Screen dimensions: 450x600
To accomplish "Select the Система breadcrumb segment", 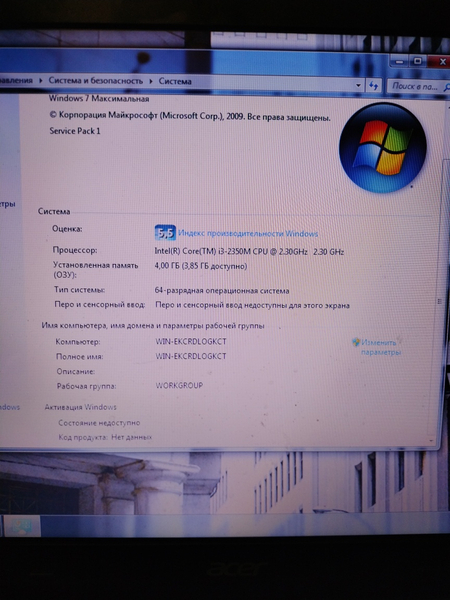I will (175, 81).
